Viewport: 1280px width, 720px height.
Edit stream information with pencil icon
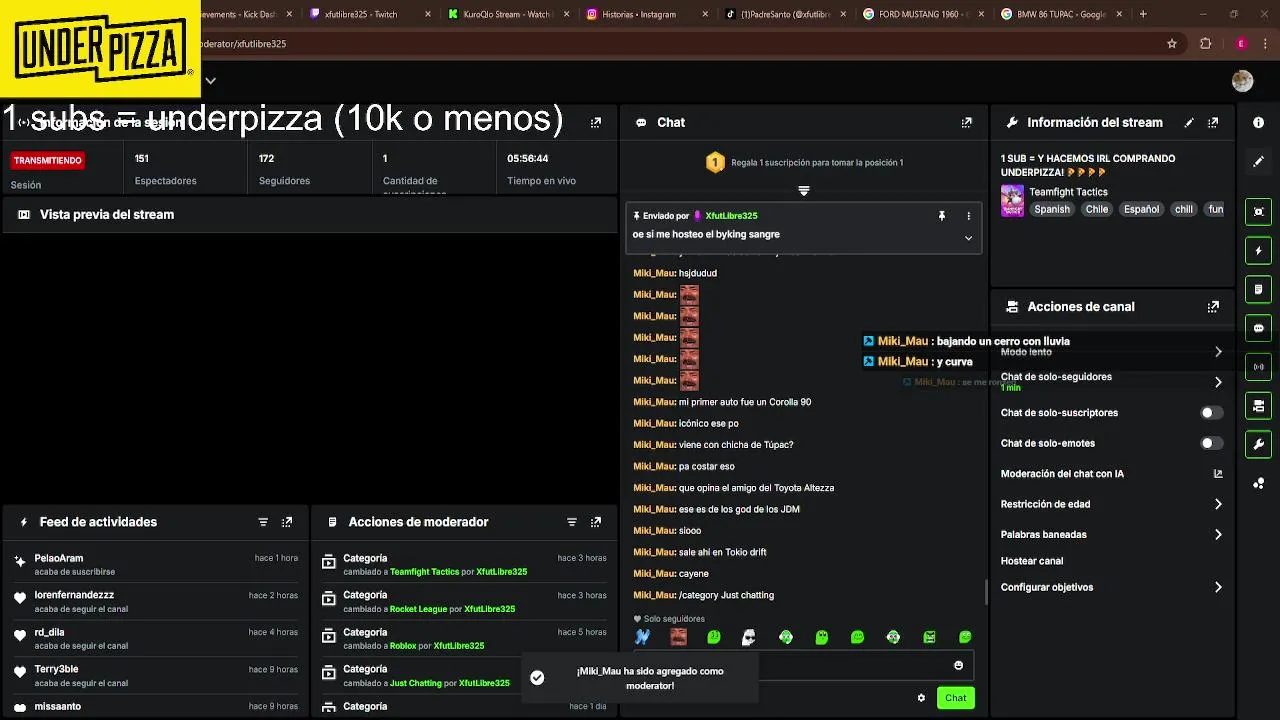1189,122
